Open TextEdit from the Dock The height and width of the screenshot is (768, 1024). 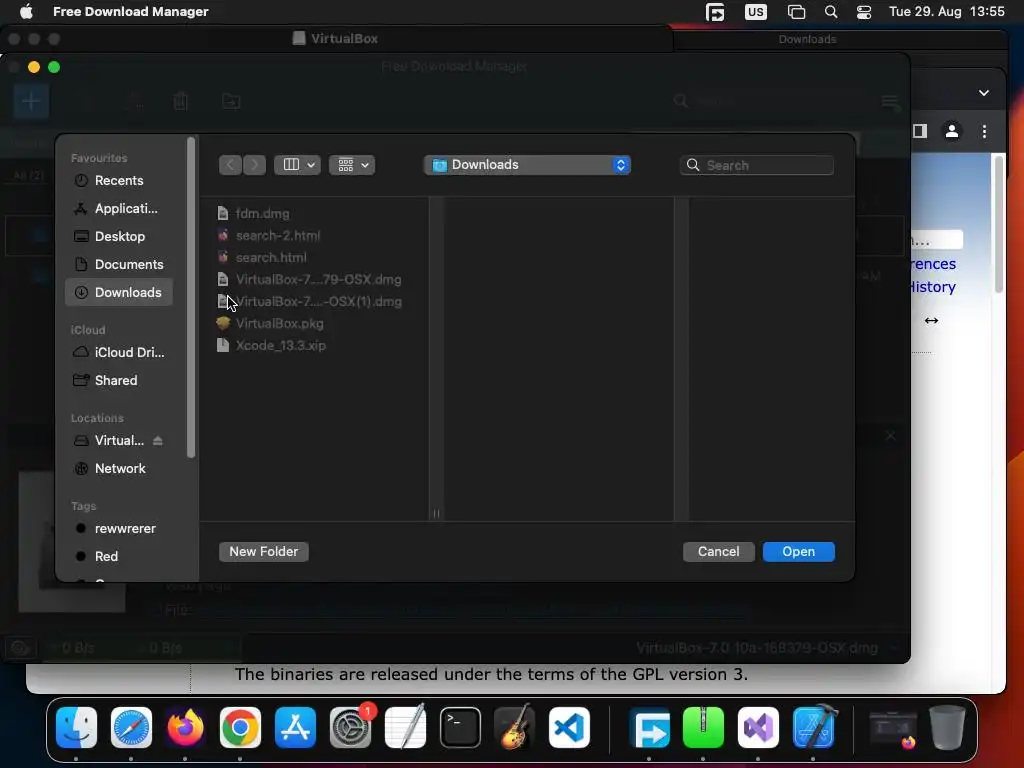[405, 728]
